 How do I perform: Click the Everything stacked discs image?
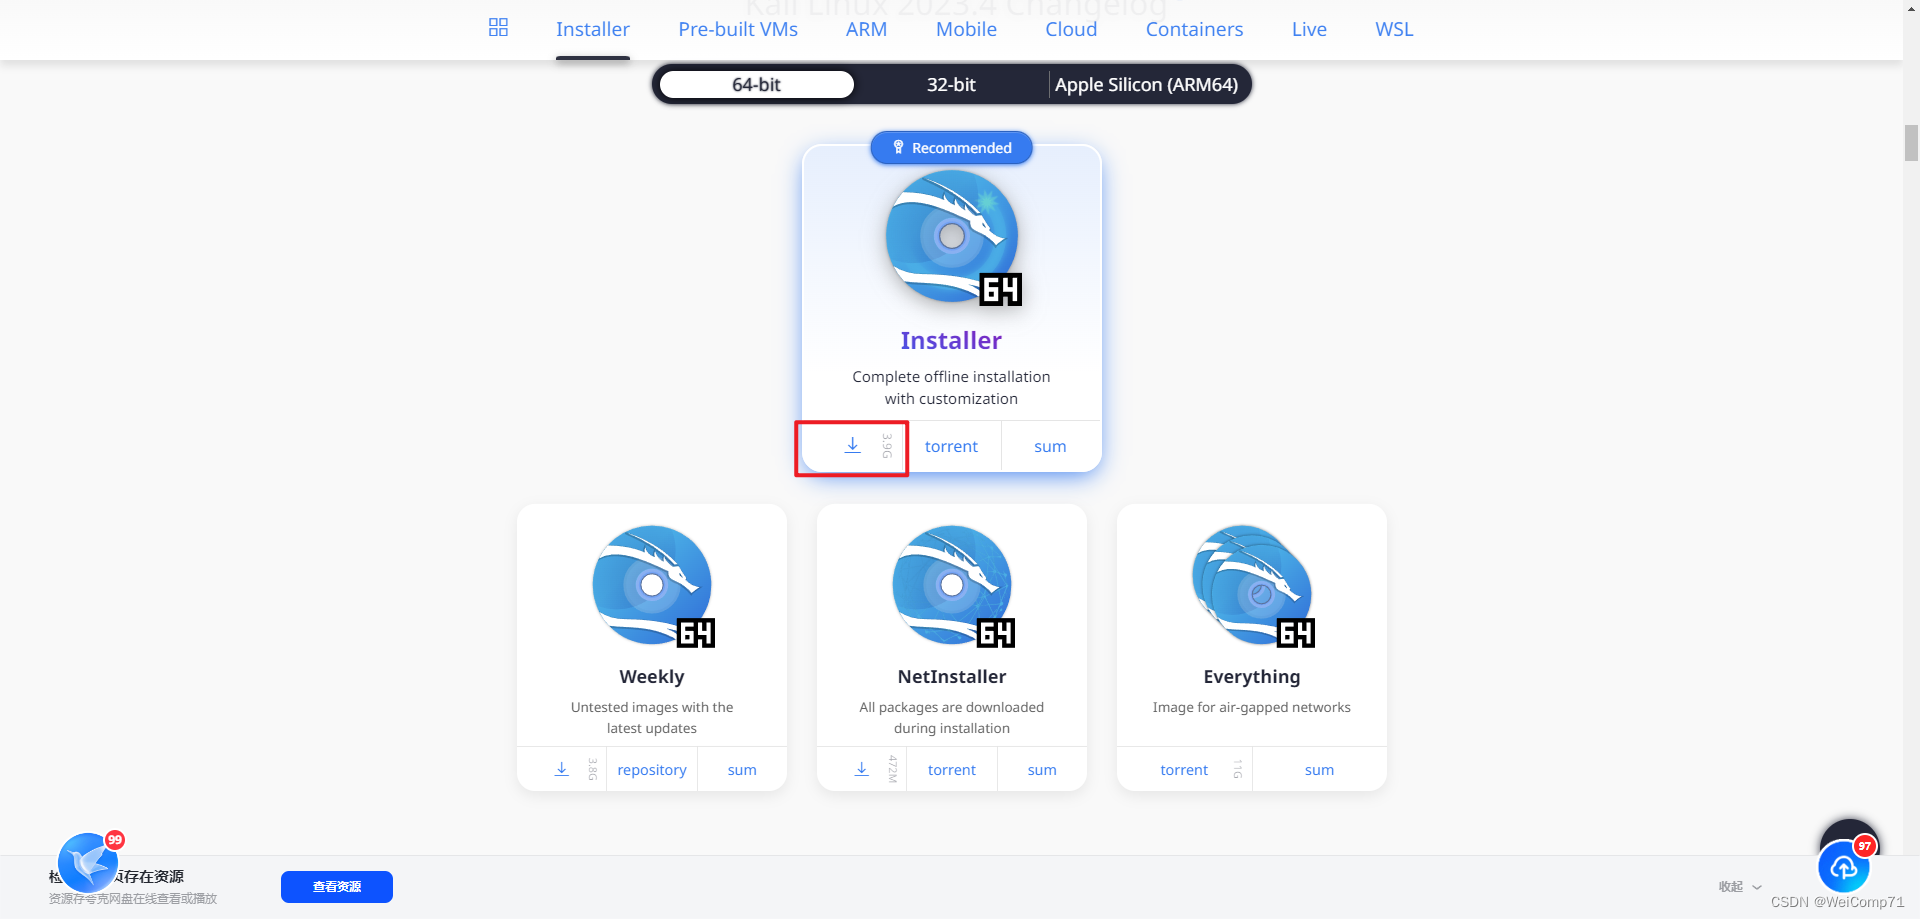click(x=1253, y=586)
